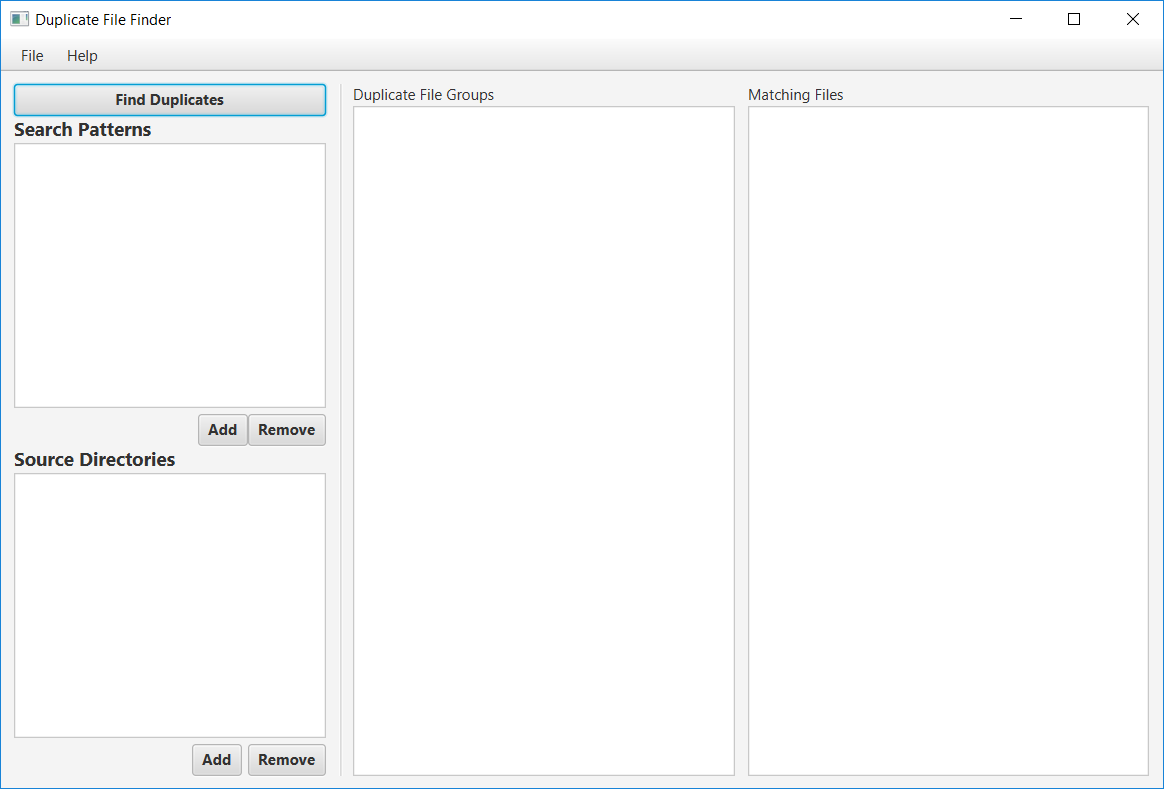Open the Help menu
The height and width of the screenshot is (789, 1164).
82,56
